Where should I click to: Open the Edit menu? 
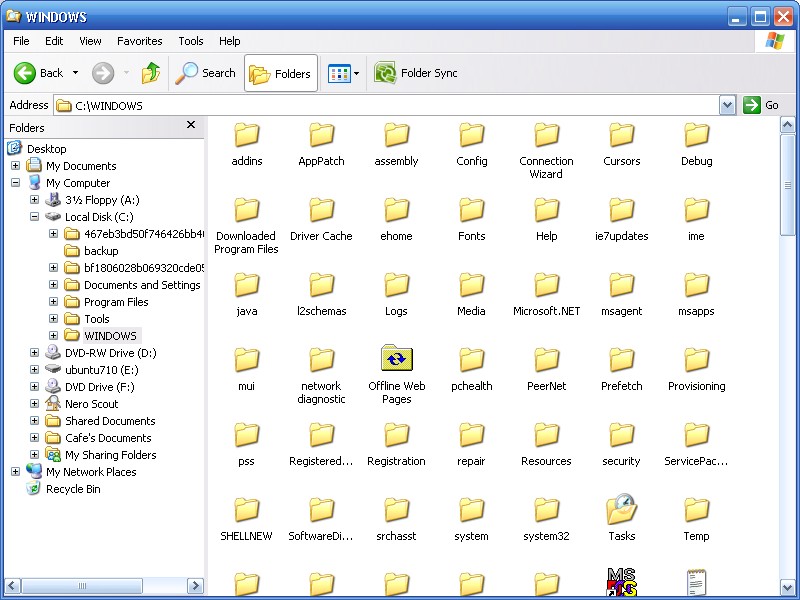[54, 41]
